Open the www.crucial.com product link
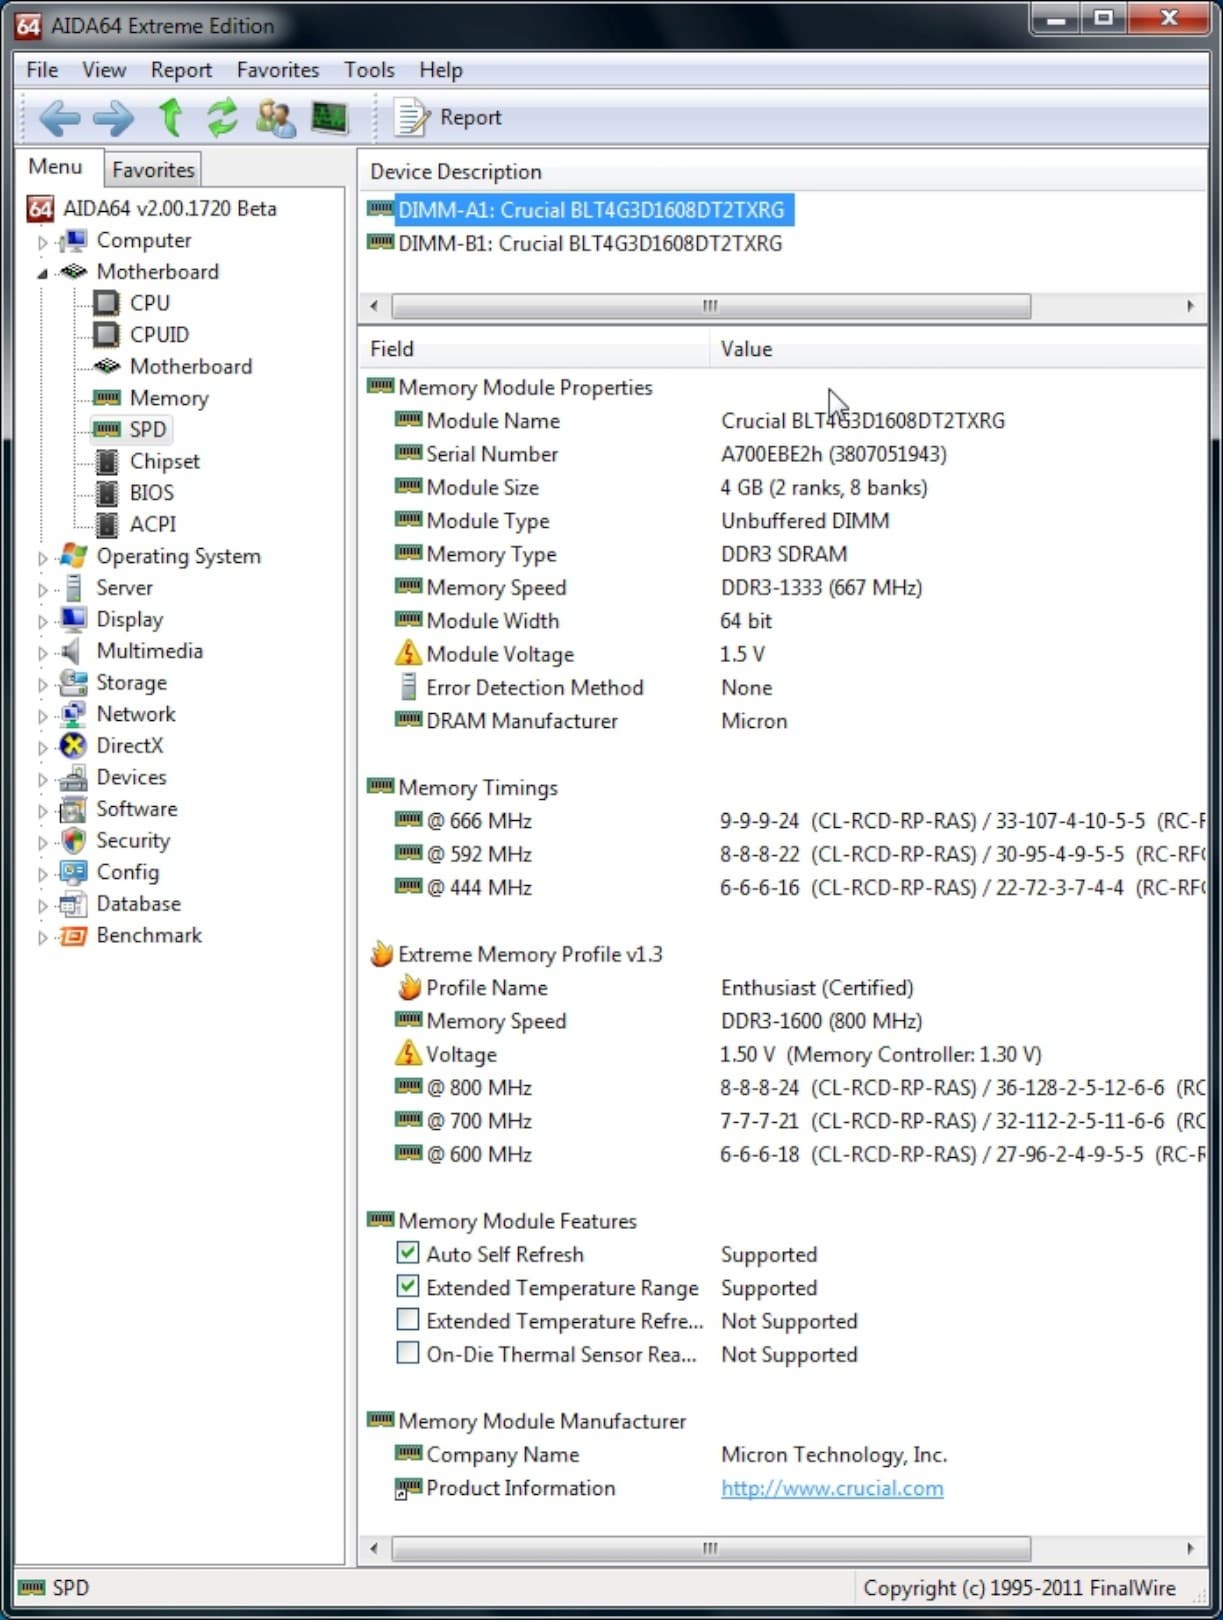The width and height of the screenshot is (1223, 1620). [832, 1488]
